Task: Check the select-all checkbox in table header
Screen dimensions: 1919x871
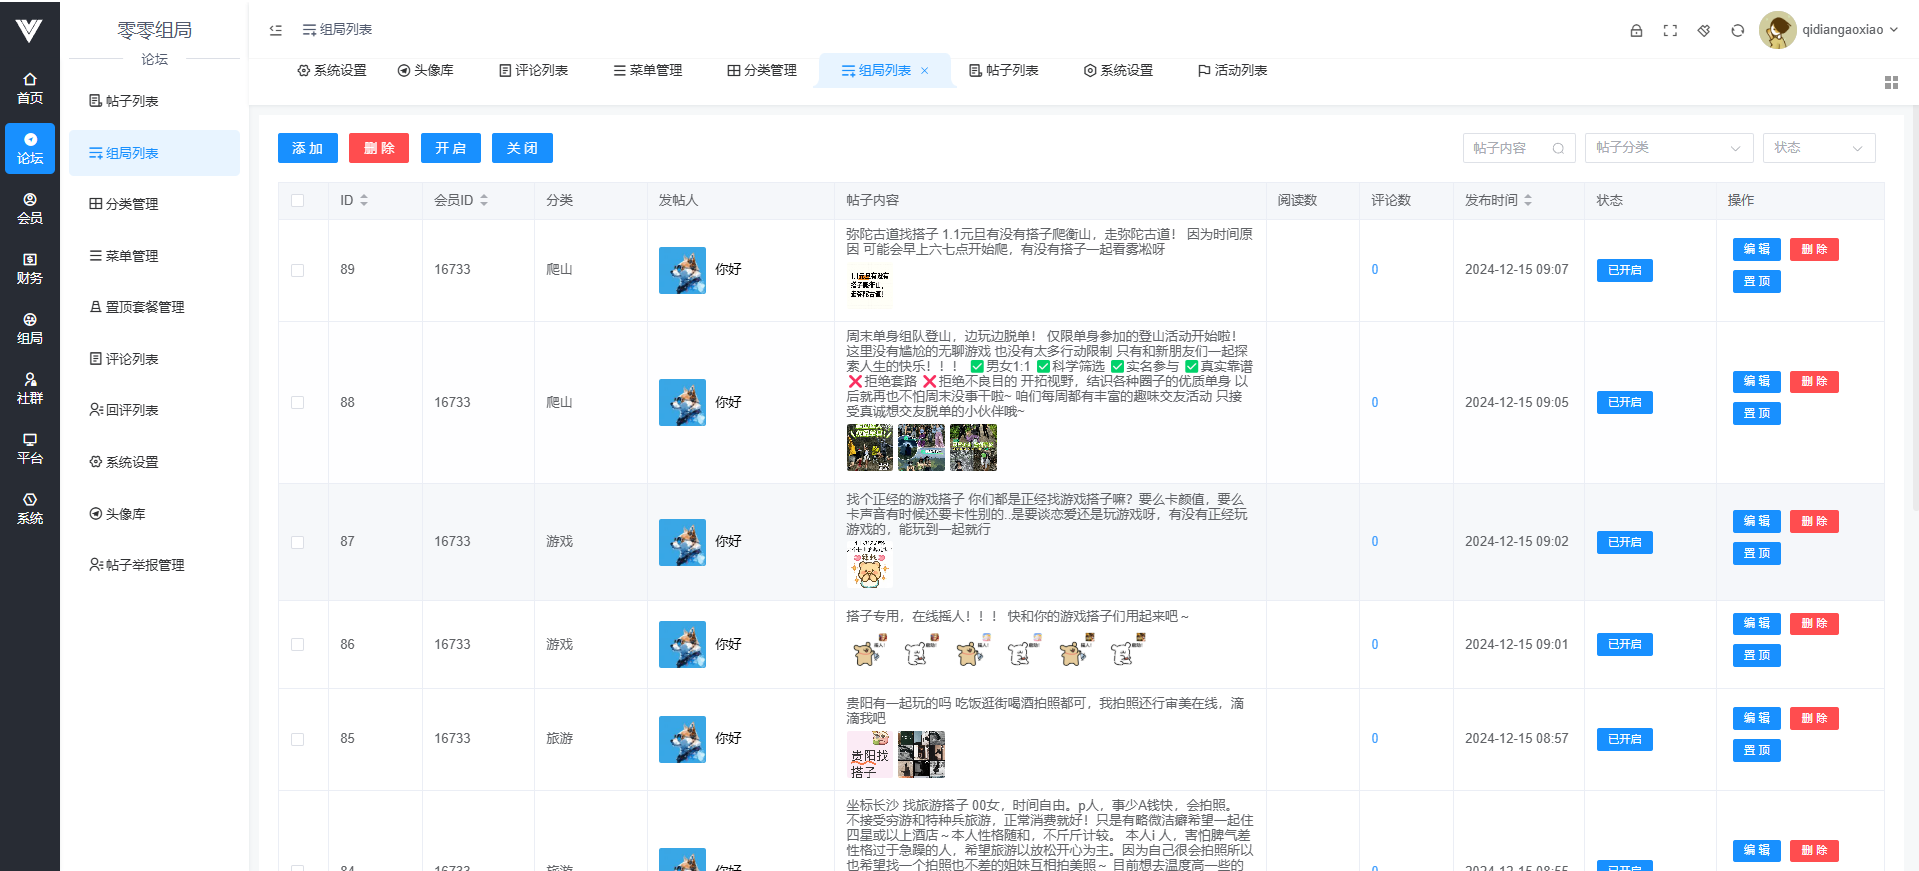Action: pyautogui.click(x=297, y=200)
